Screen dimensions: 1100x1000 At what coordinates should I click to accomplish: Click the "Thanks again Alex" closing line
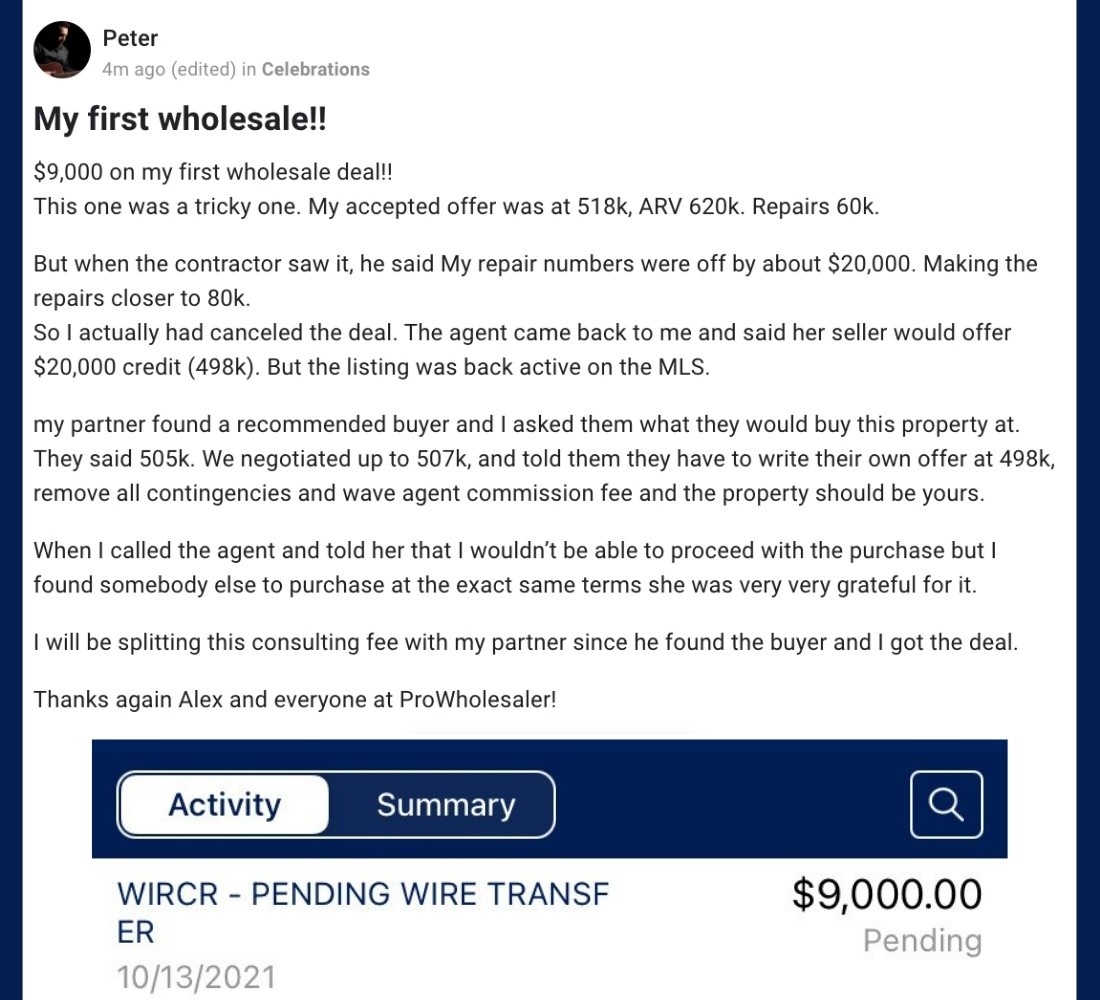point(294,699)
